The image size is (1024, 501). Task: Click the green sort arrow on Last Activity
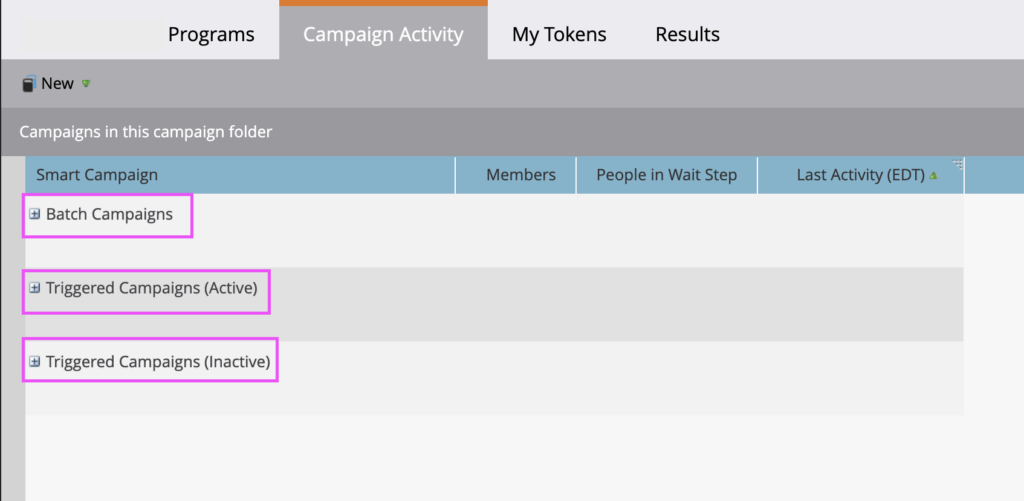[933, 176]
